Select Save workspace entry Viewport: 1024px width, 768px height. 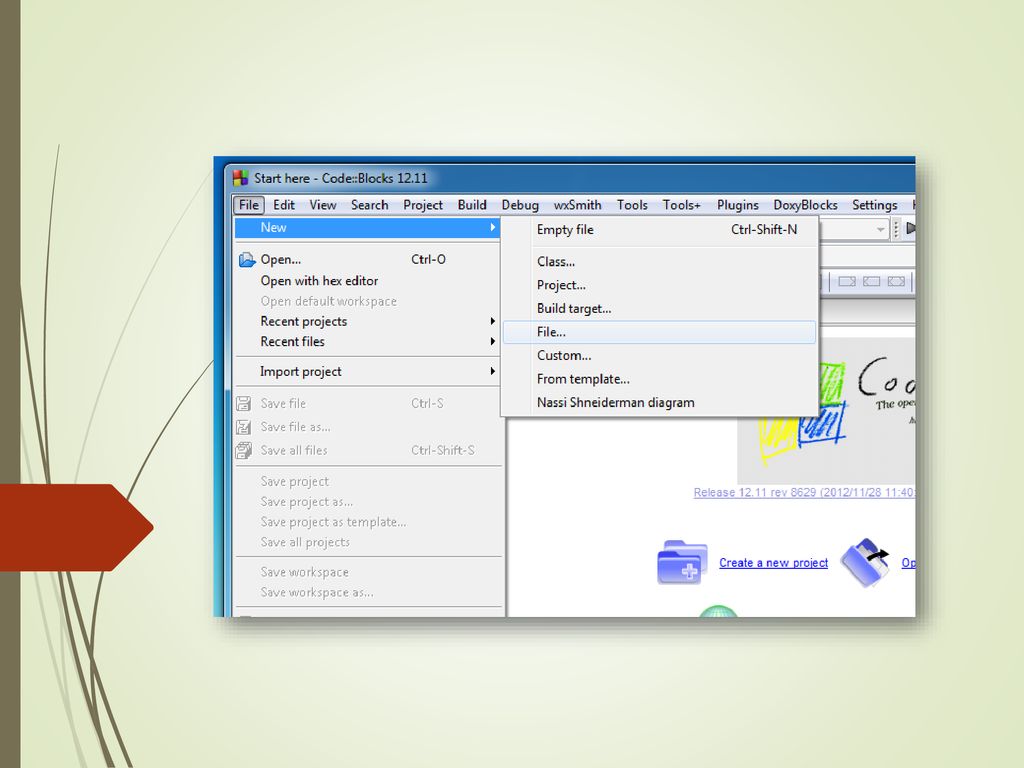[x=367, y=572]
